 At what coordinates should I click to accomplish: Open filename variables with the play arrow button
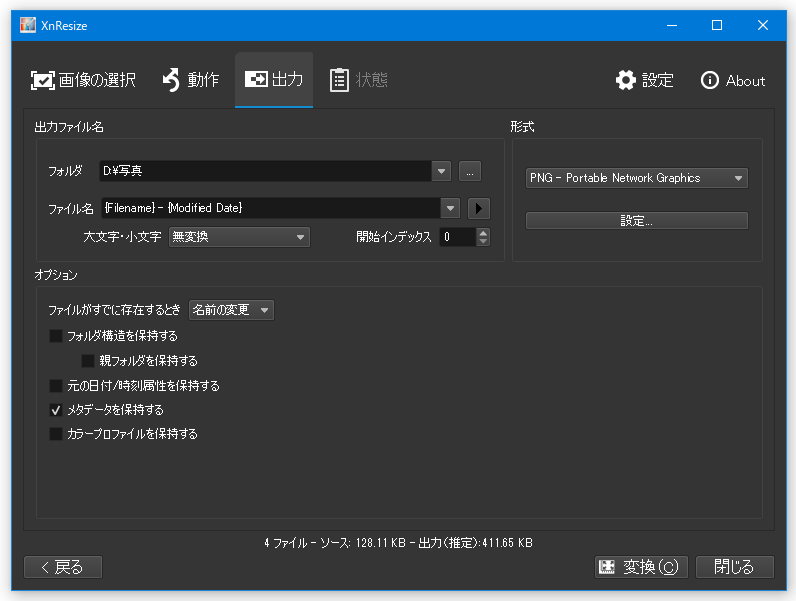coord(479,208)
